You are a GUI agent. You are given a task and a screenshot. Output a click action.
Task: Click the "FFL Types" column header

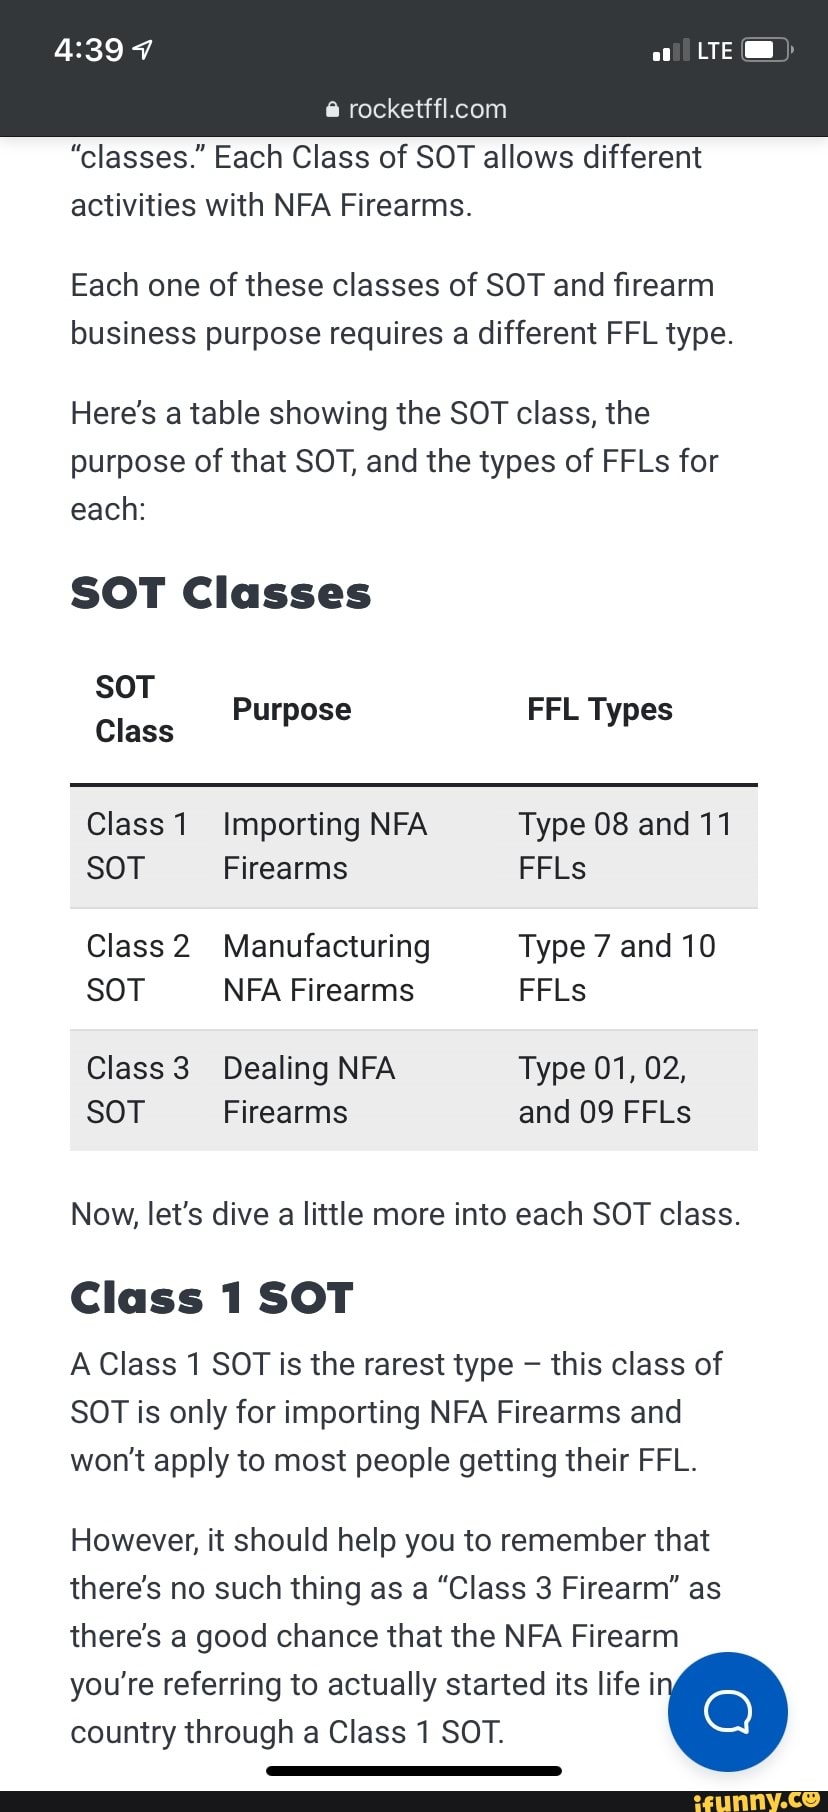[x=600, y=709]
